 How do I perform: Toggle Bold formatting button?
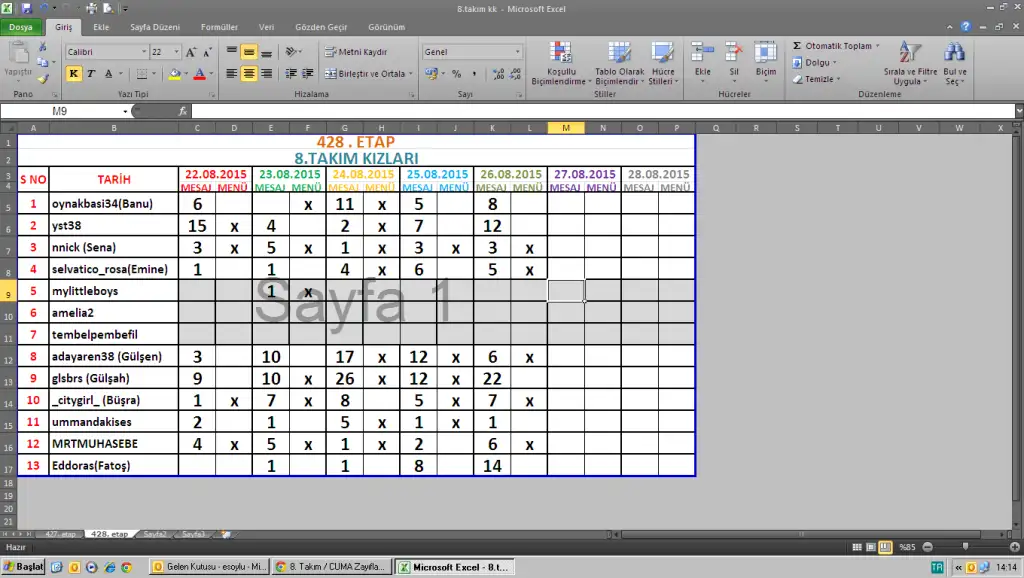[x=73, y=74]
